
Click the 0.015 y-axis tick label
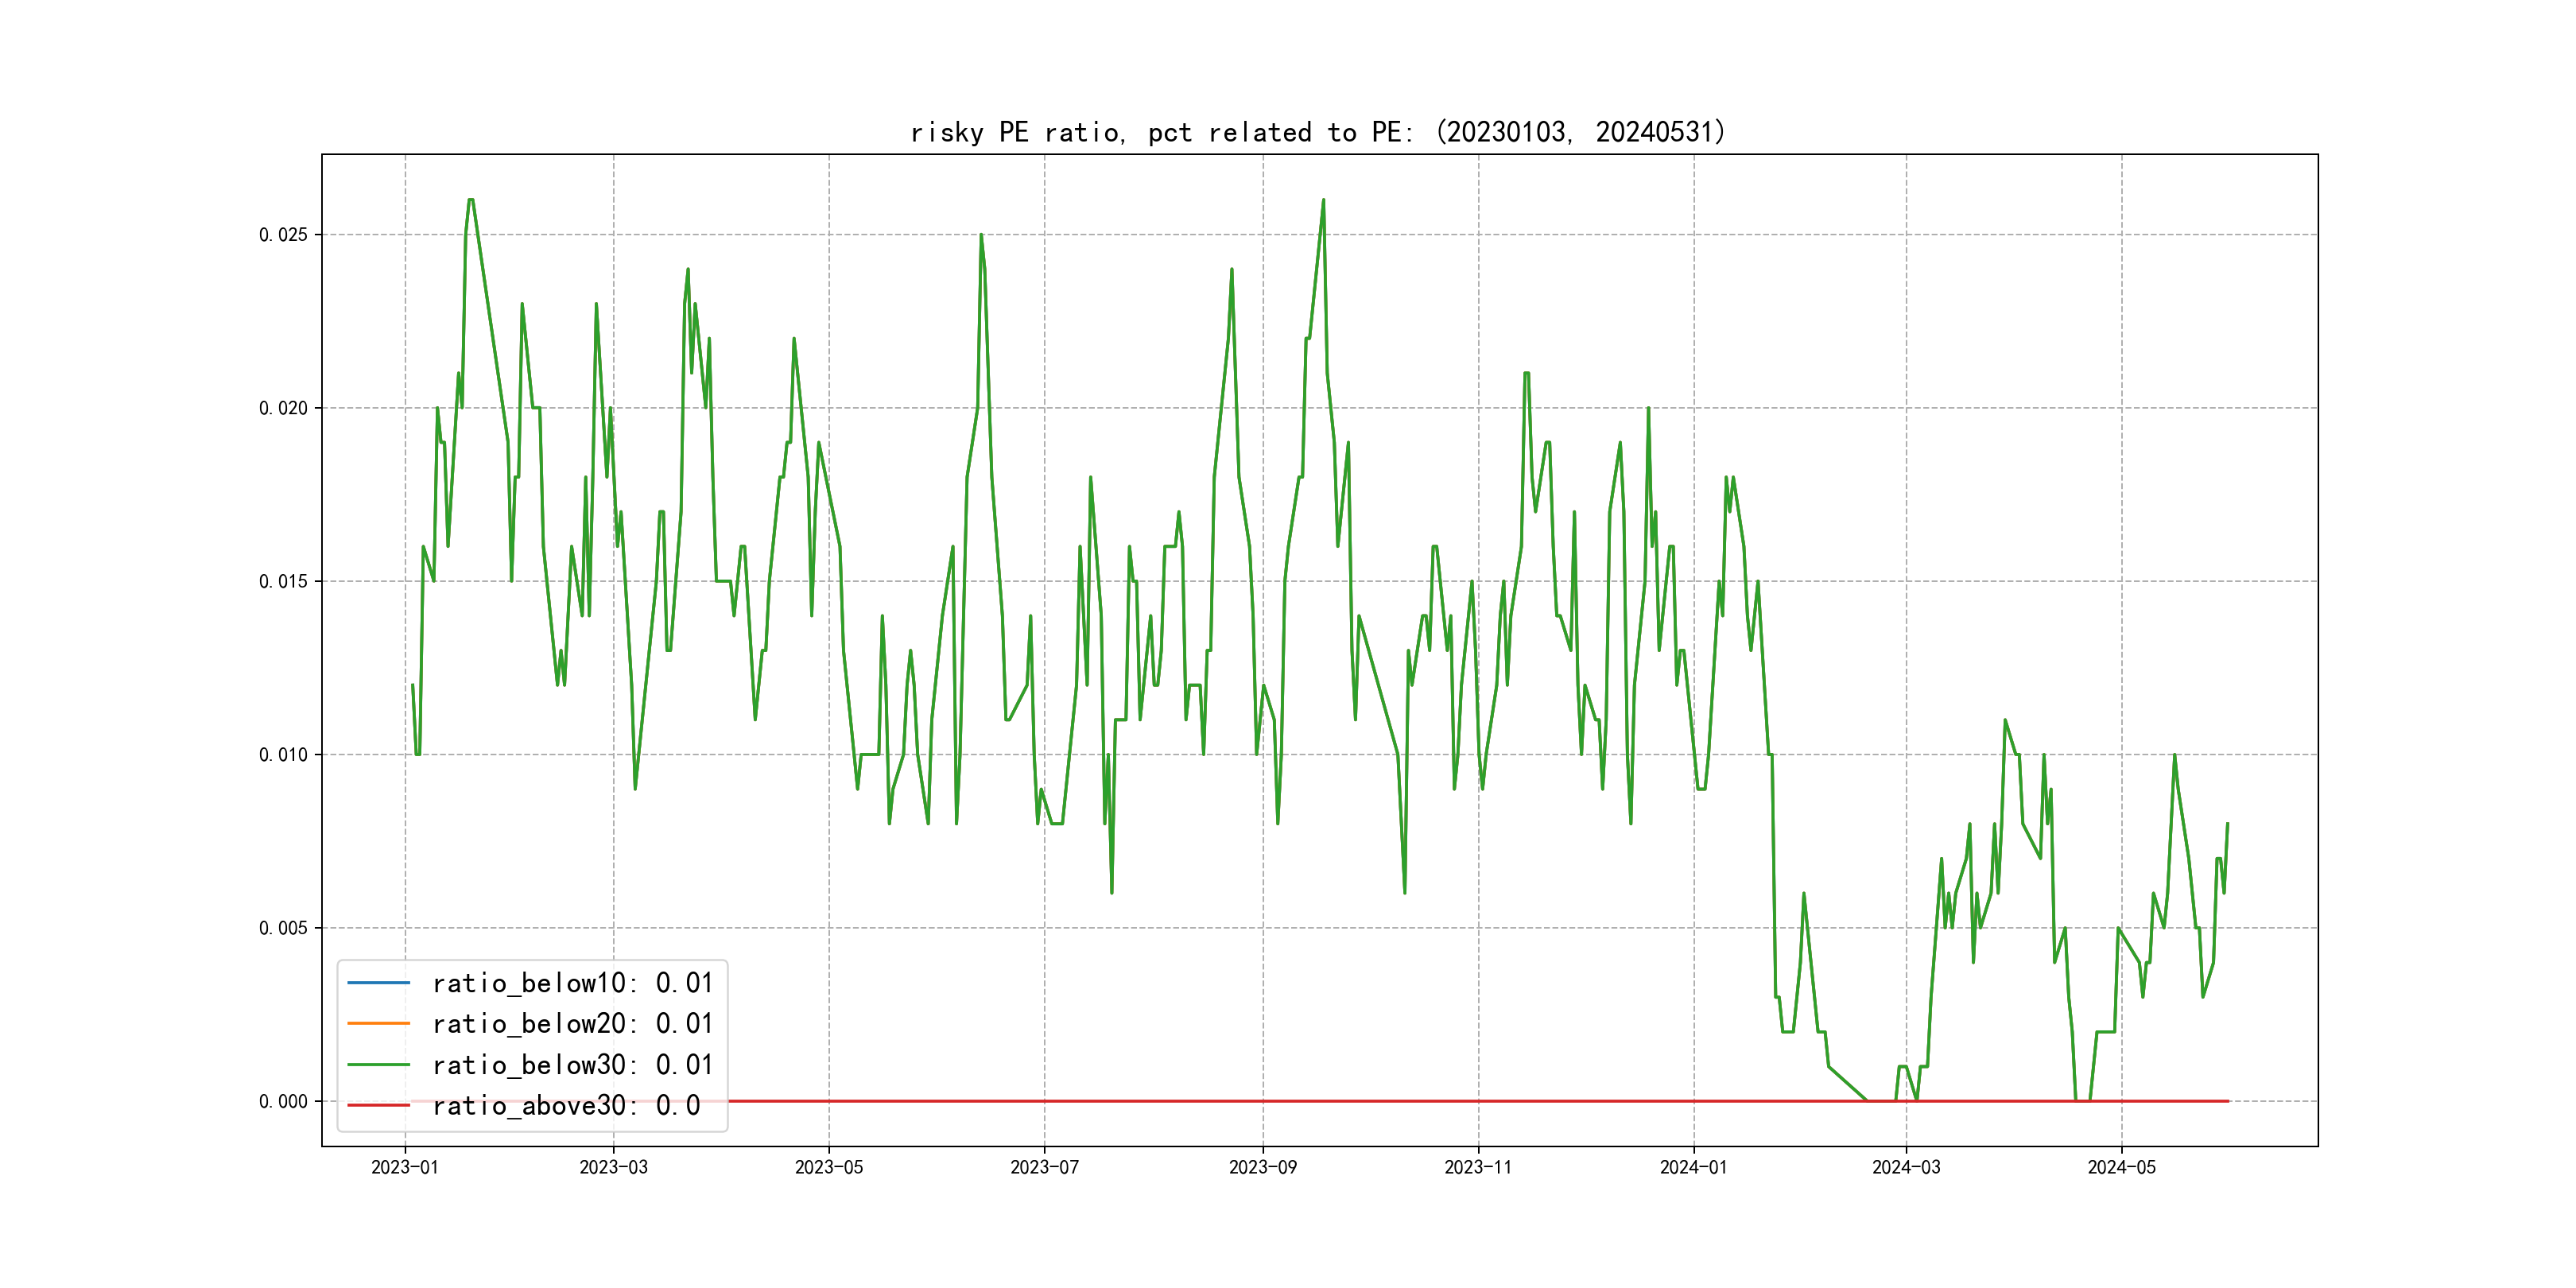(283, 581)
